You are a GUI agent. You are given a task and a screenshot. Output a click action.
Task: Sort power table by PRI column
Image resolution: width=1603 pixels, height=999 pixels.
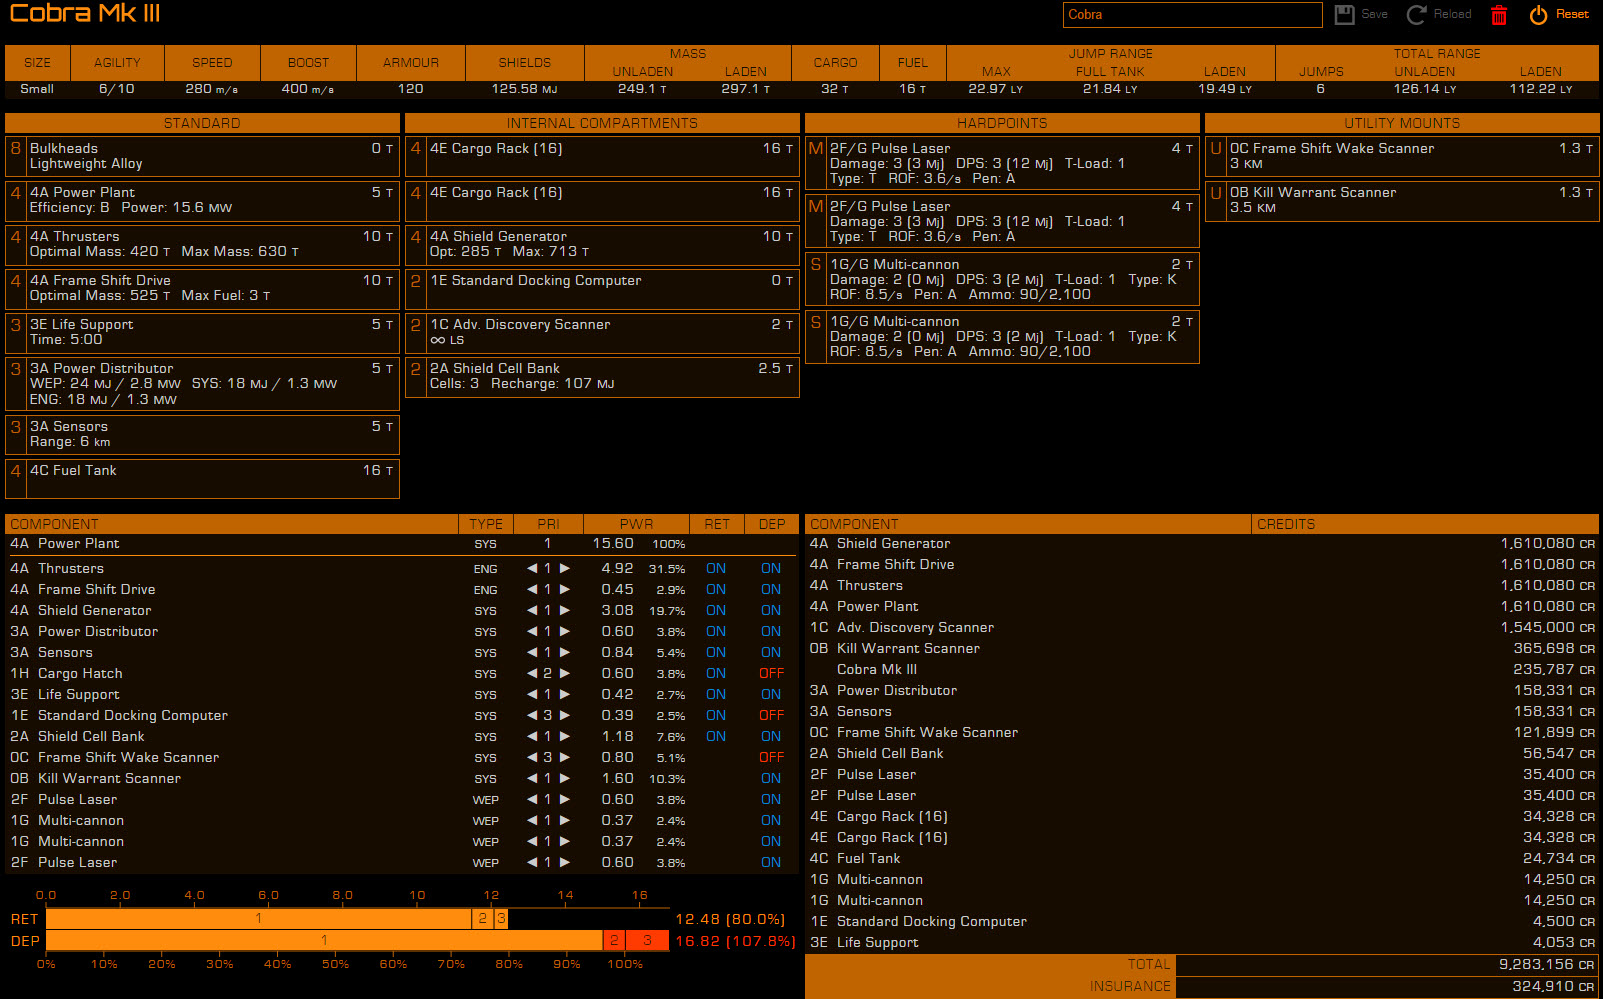click(x=548, y=524)
